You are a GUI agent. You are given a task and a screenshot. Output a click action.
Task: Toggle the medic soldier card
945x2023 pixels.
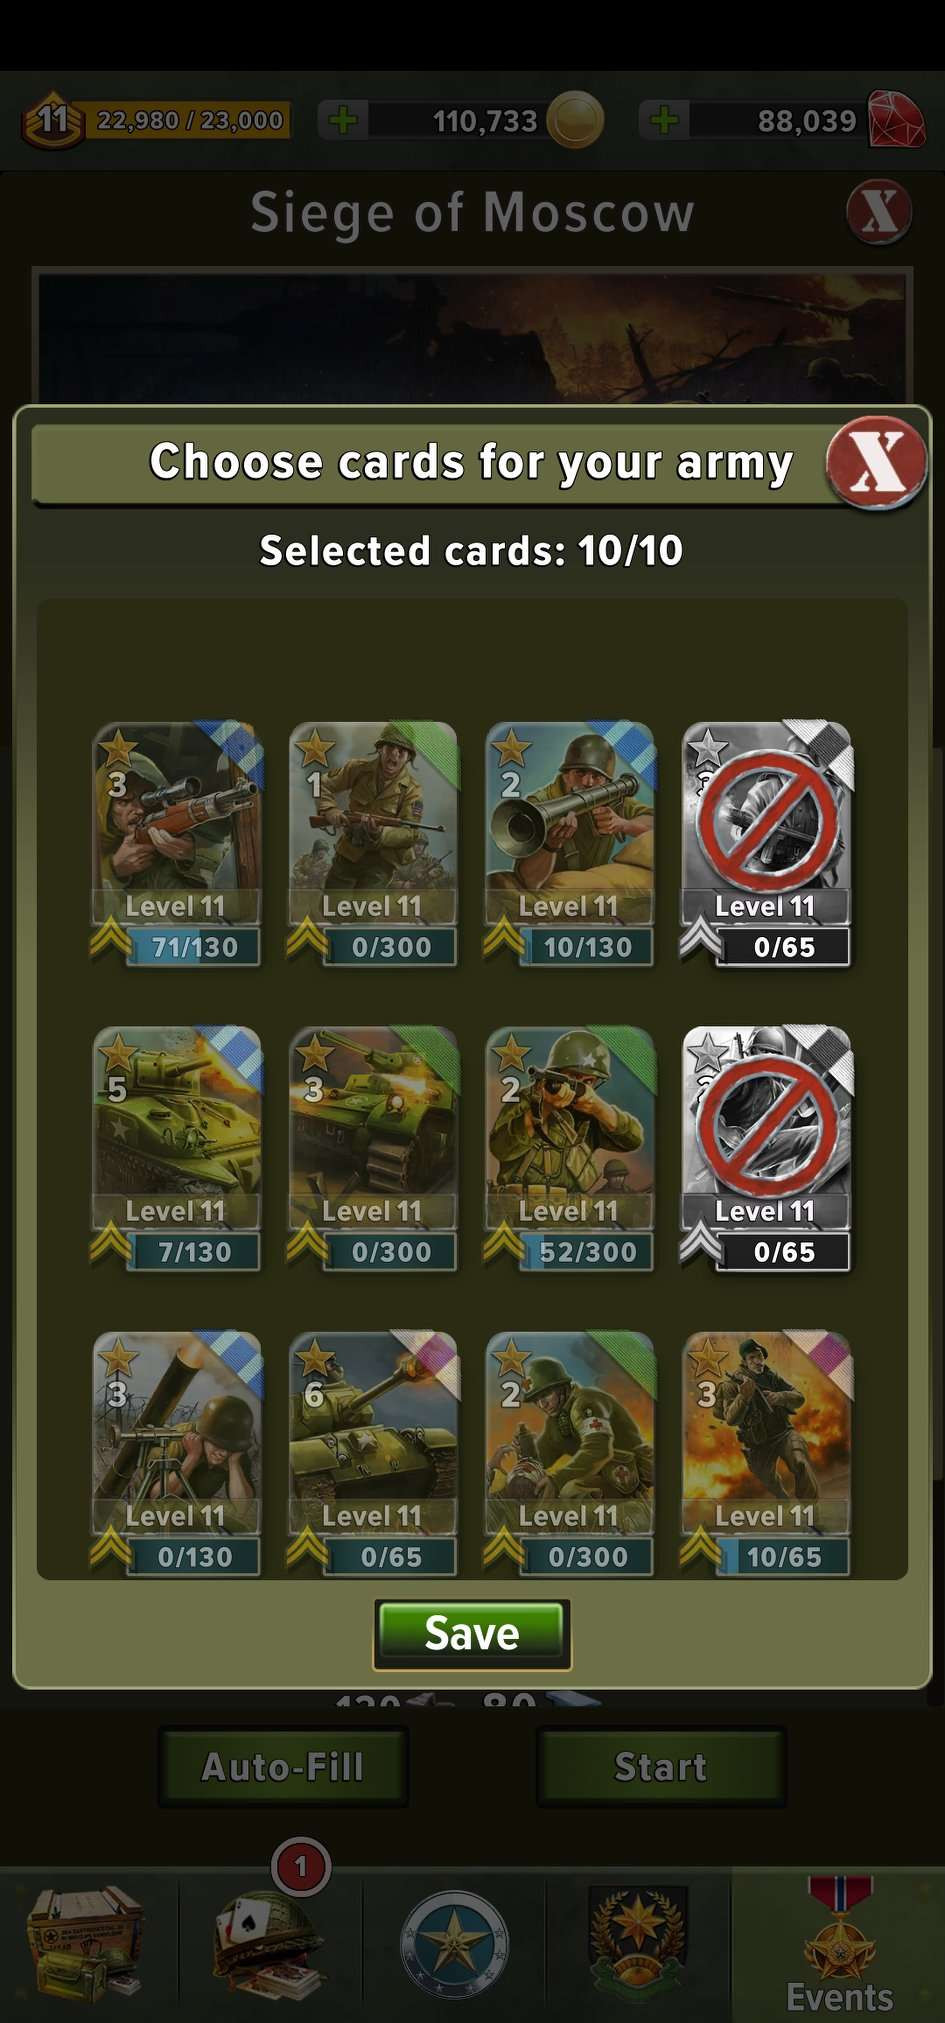pos(570,1453)
